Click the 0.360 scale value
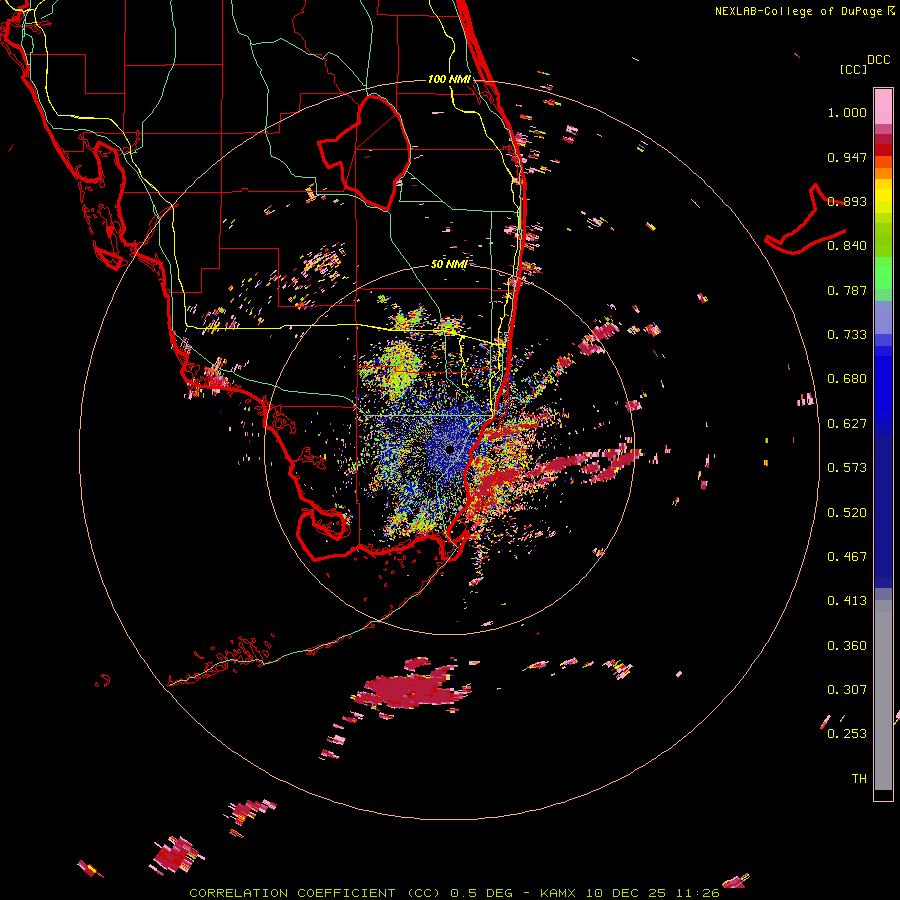 pos(847,646)
